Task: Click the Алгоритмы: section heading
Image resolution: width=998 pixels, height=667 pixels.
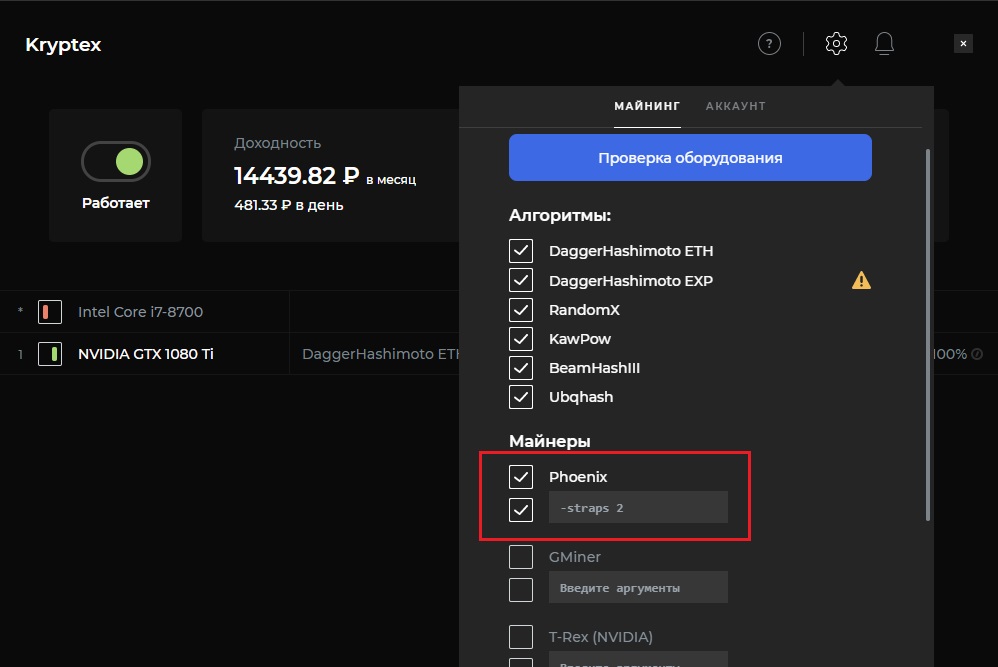Action: coord(560,216)
